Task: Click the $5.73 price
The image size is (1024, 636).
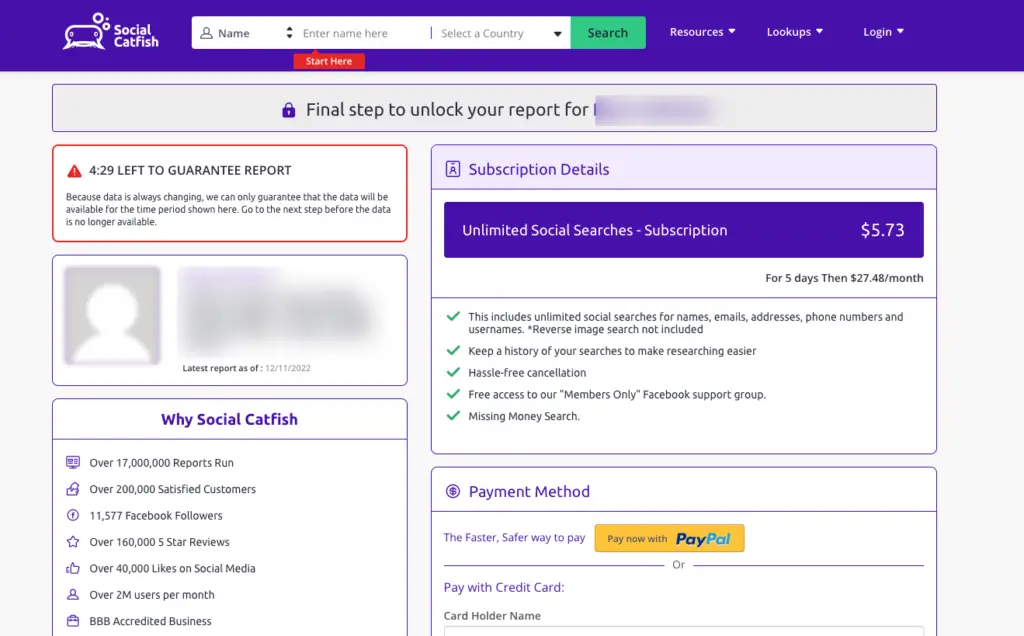Action: 882,230
